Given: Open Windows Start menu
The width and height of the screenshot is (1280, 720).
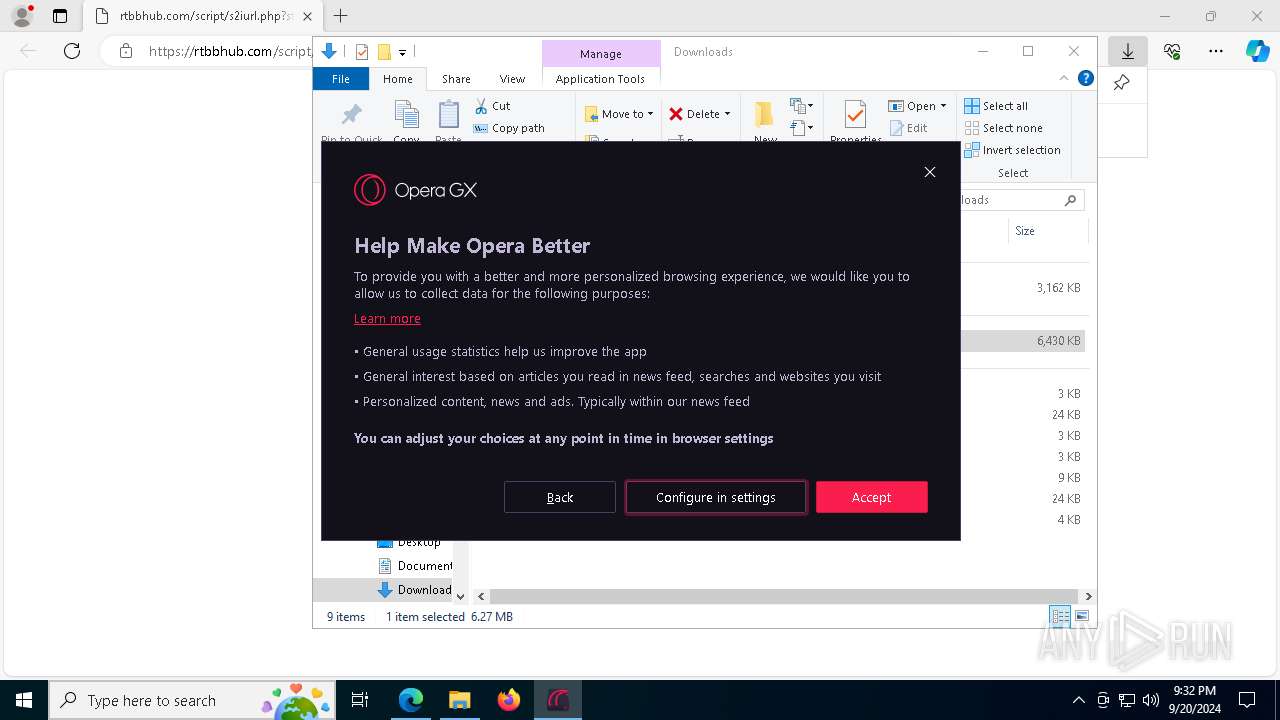Looking at the screenshot, I should (24, 700).
